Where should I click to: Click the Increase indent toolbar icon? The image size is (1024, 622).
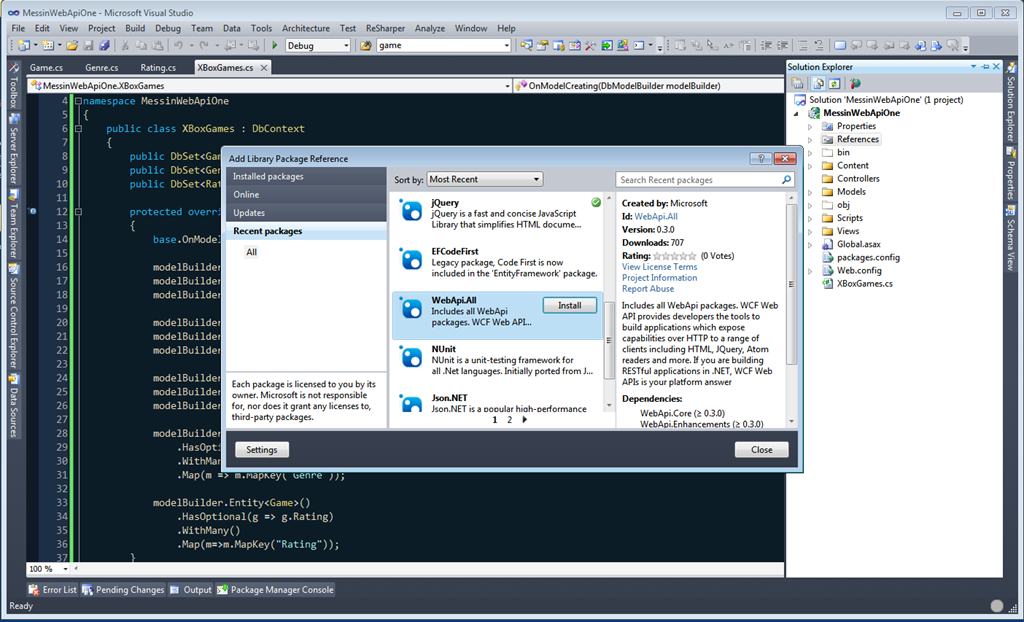pos(782,45)
